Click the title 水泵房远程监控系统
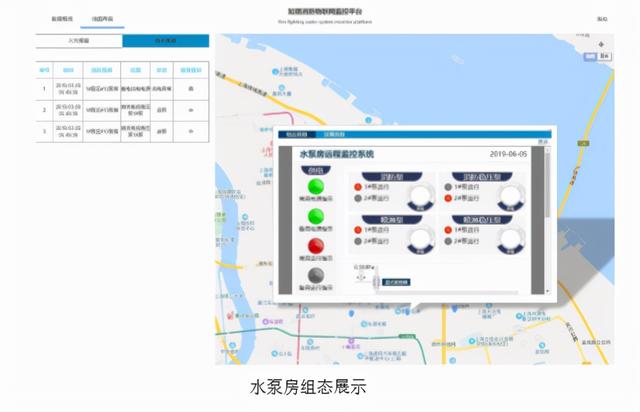This screenshot has height=412, width=640. 337,154
